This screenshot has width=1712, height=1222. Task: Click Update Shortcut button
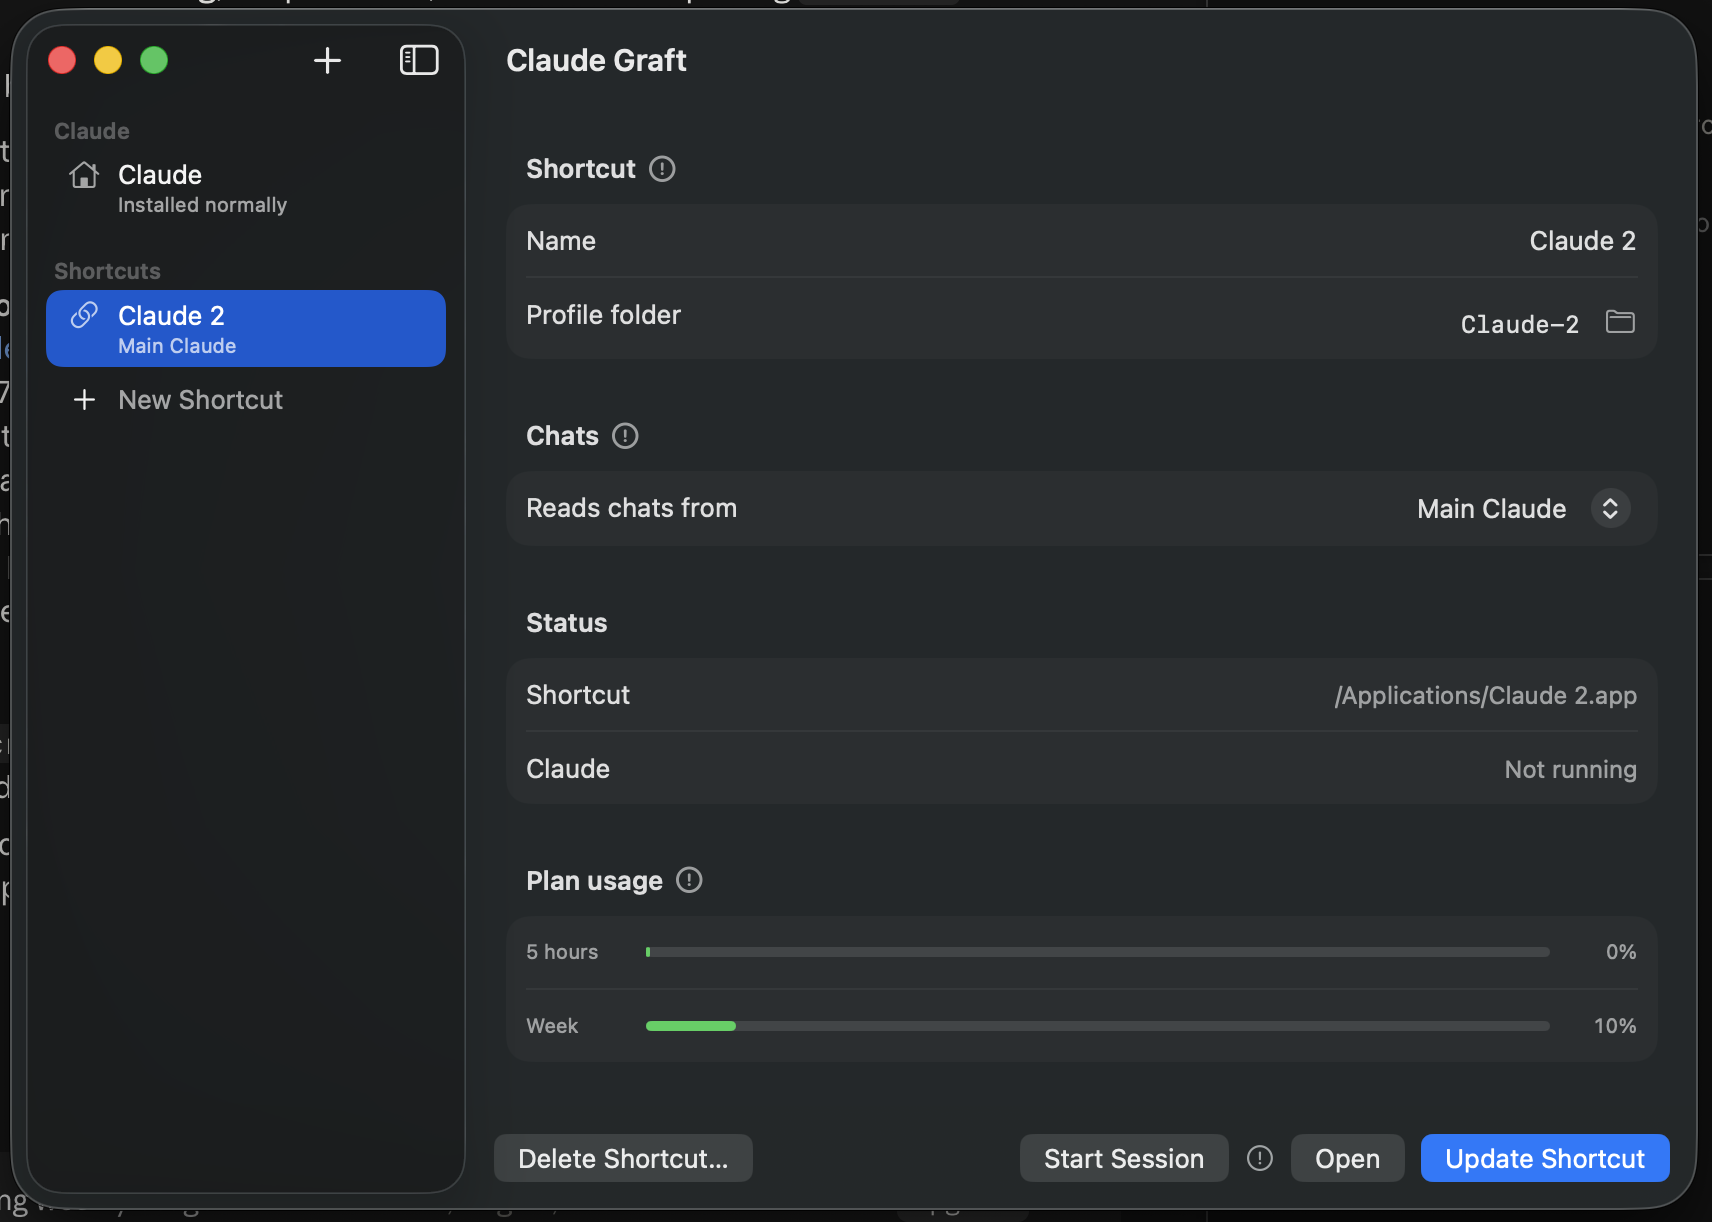[x=1545, y=1158]
